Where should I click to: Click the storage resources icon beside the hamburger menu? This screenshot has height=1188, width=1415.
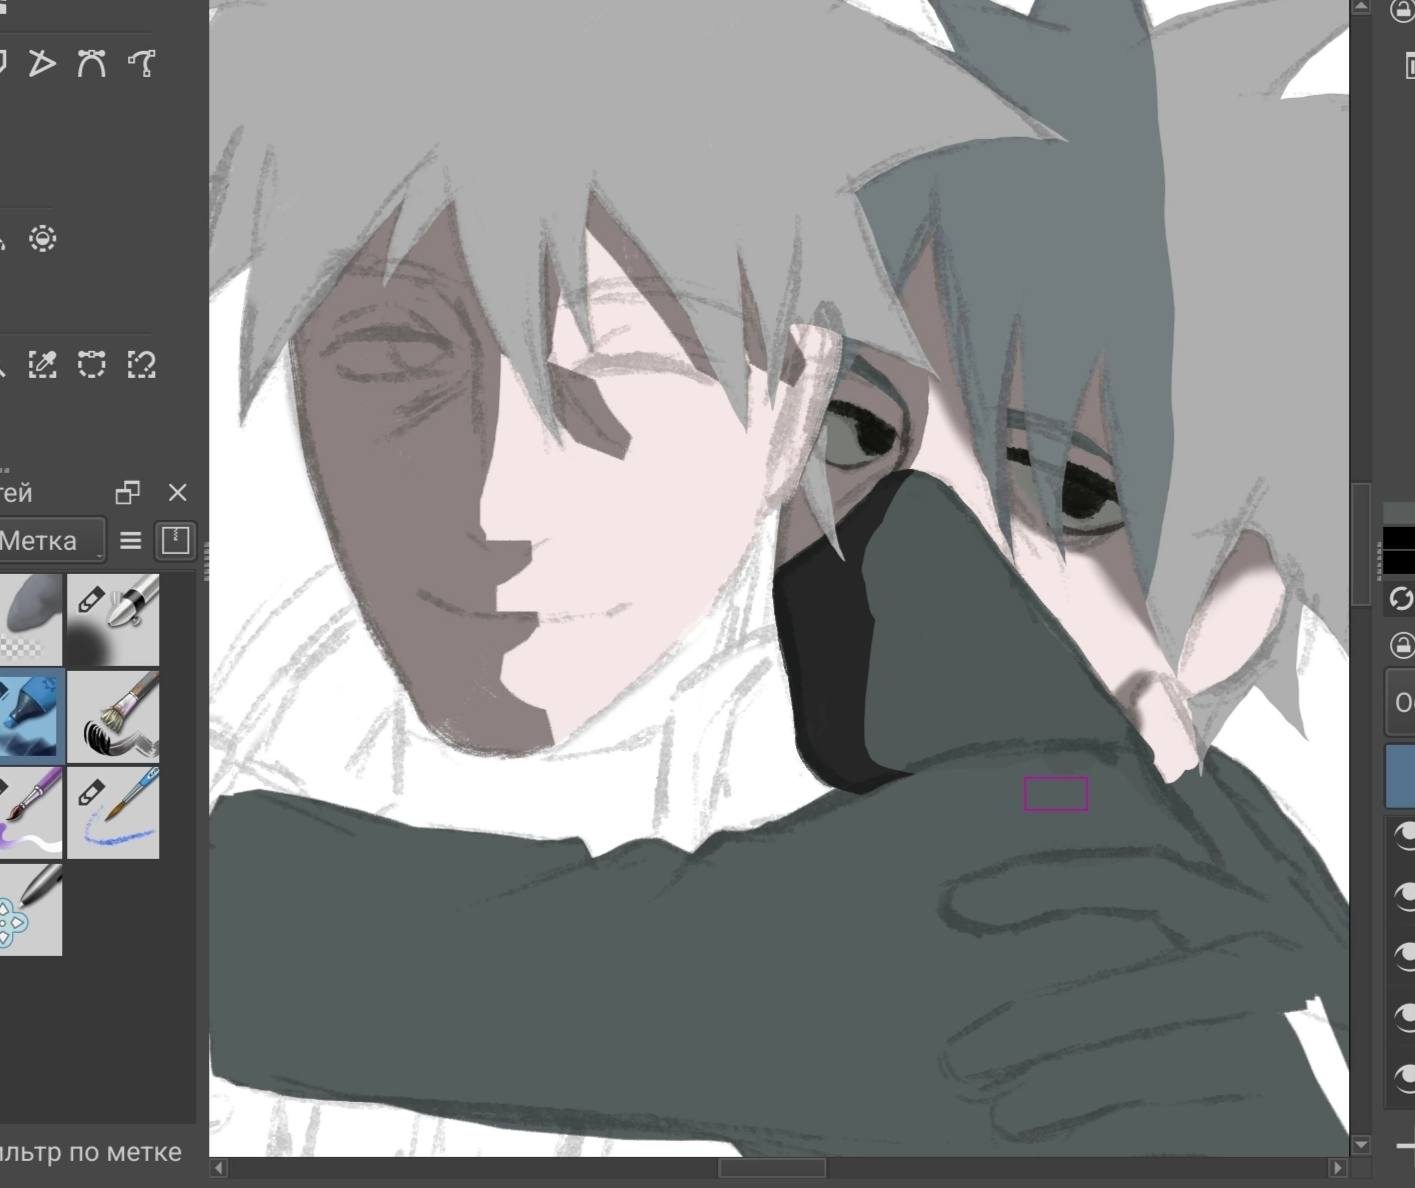click(175, 541)
